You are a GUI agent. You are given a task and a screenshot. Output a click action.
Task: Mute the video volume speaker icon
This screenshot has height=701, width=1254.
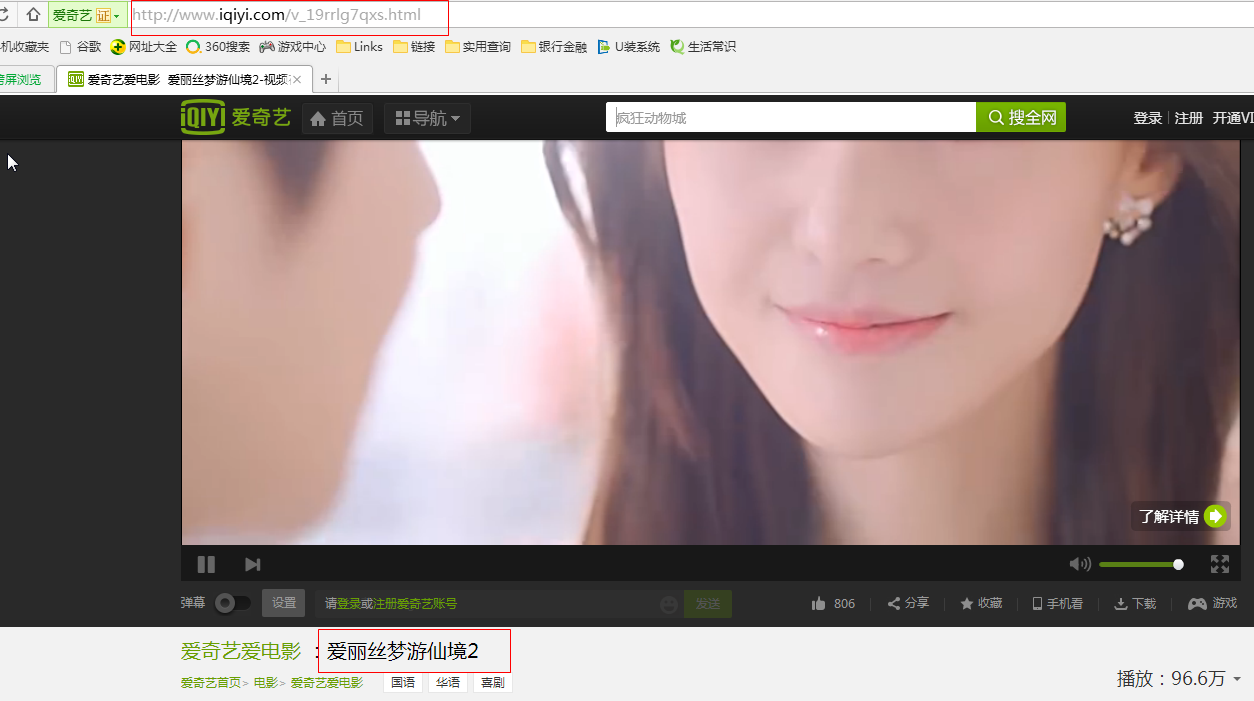pyautogui.click(x=1080, y=564)
